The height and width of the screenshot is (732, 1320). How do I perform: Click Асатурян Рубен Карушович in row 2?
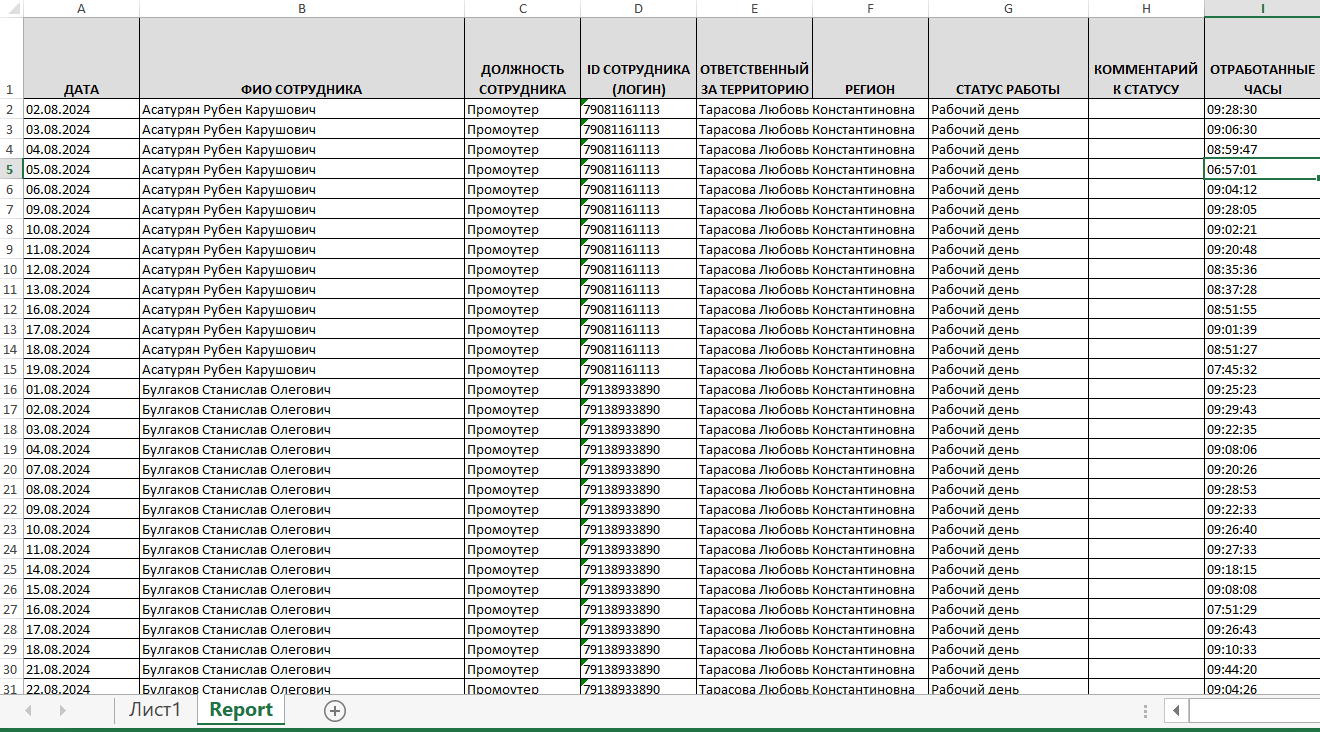(302, 109)
